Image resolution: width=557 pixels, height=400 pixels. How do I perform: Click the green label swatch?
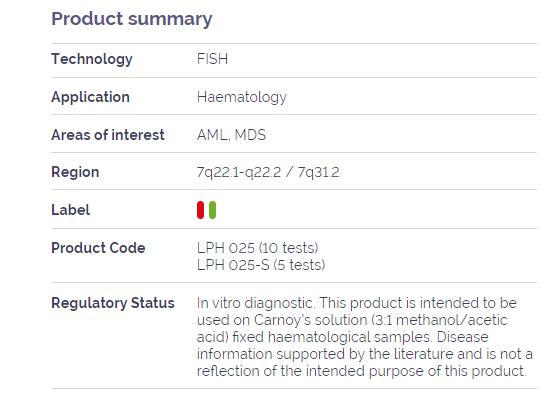212,210
